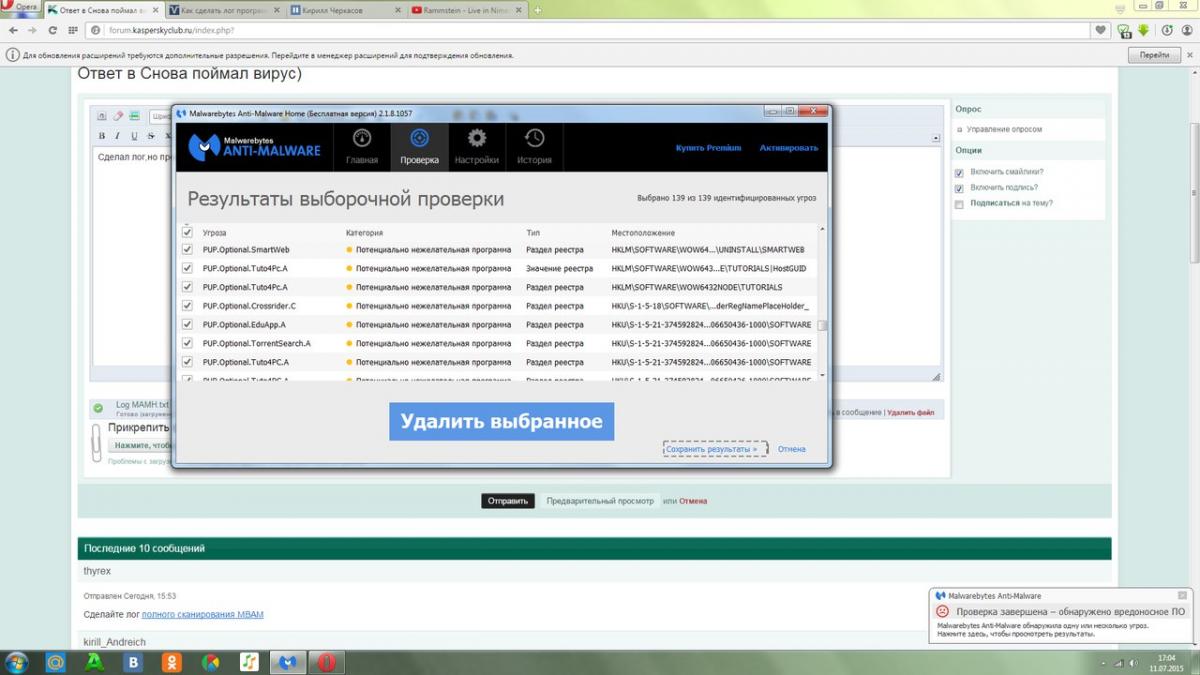Open Windows Start button

click(x=17, y=662)
